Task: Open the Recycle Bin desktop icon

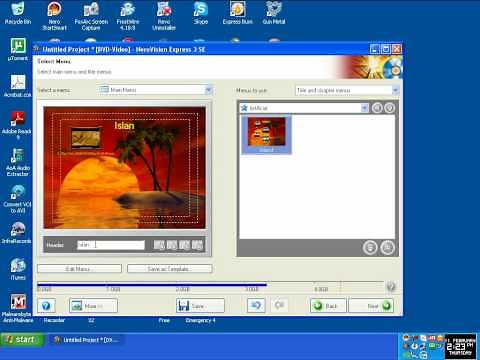Action: point(18,13)
